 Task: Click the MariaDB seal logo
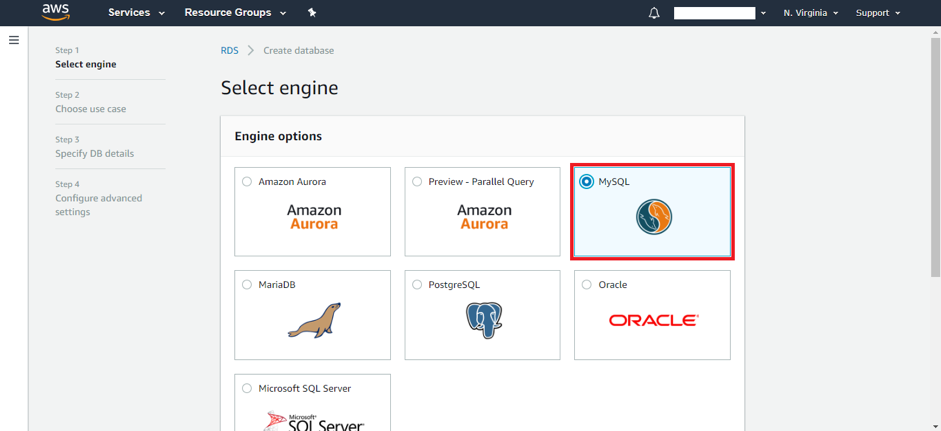pyautogui.click(x=314, y=320)
